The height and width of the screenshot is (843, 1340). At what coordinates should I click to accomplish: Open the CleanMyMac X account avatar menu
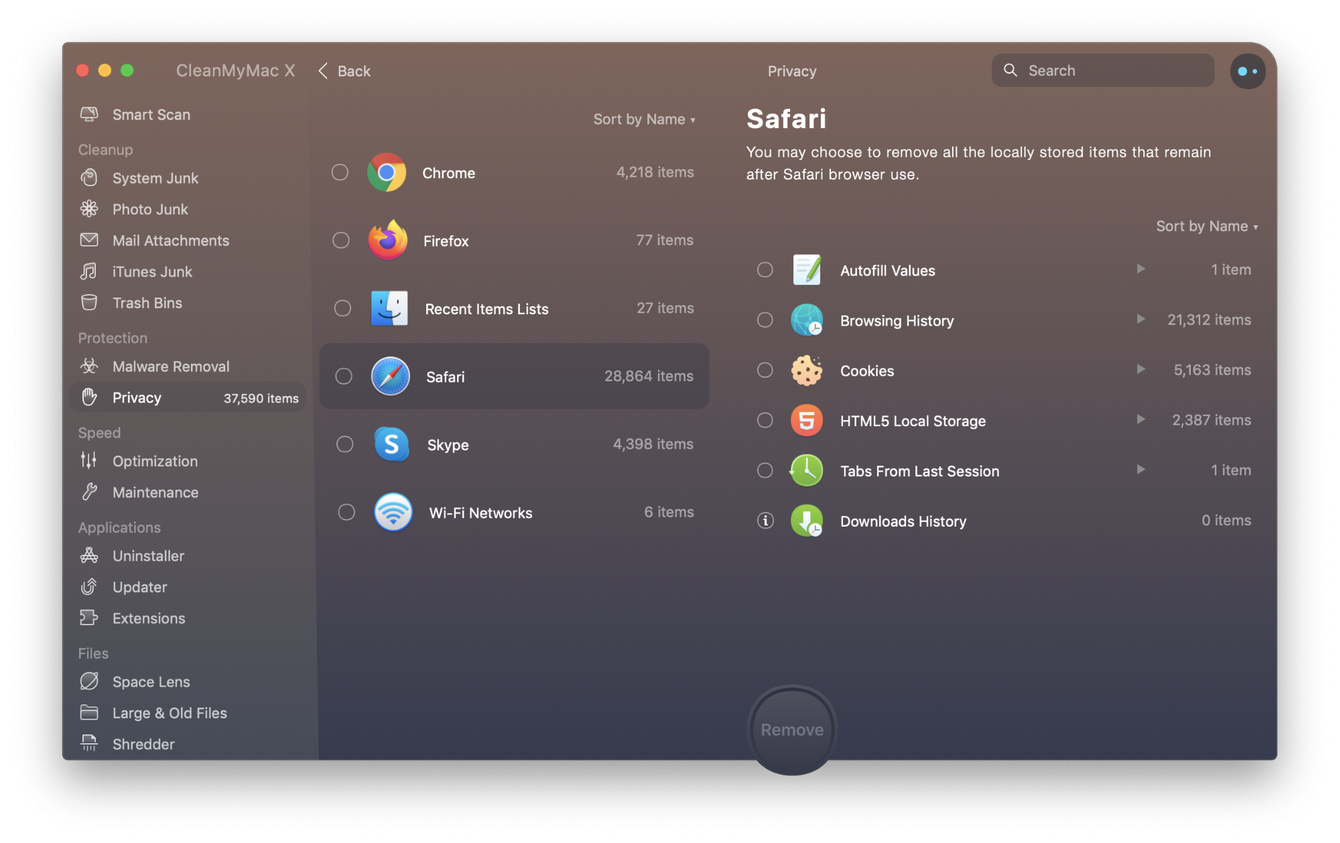[x=1248, y=71]
